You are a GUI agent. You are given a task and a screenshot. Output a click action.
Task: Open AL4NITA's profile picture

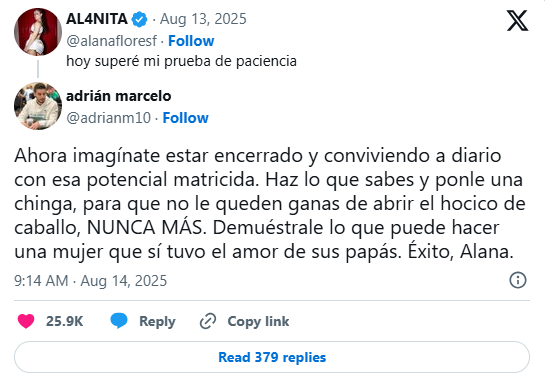click(x=38, y=32)
